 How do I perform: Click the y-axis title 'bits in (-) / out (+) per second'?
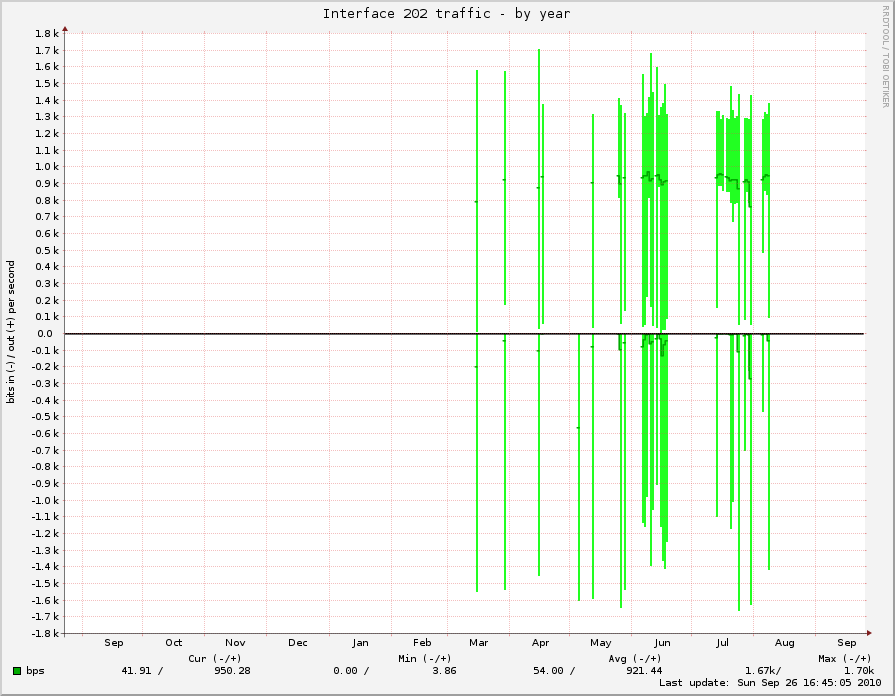point(11,332)
